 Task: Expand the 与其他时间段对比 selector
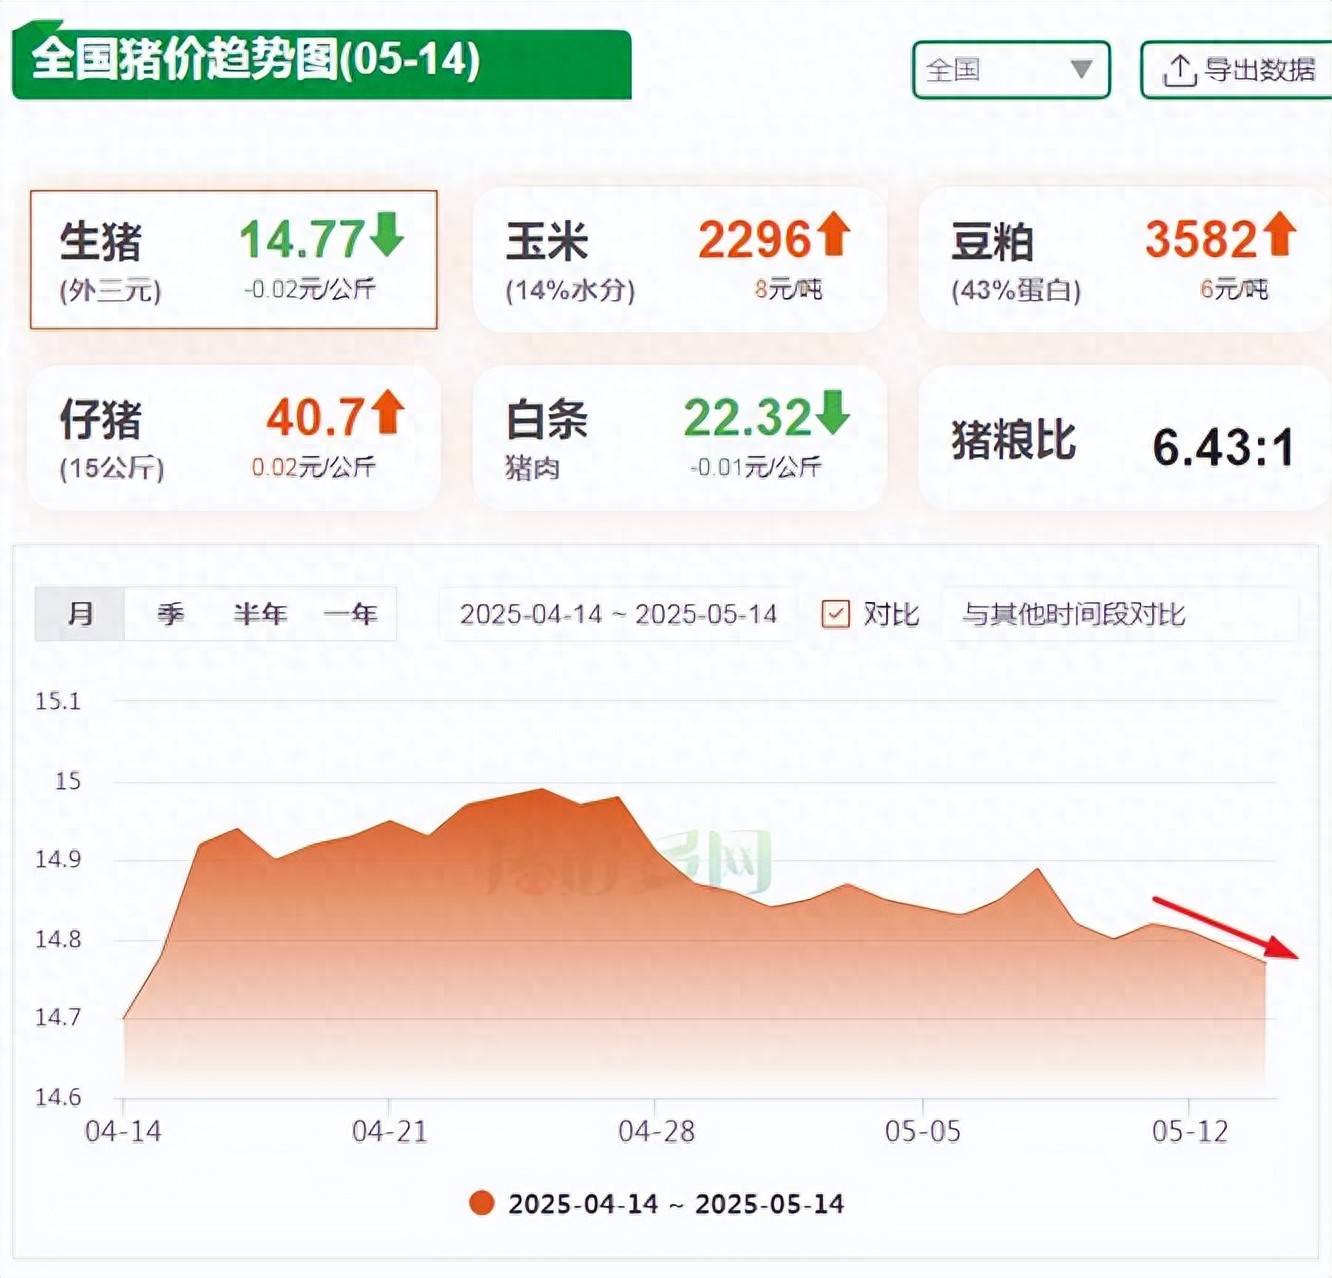(x=1118, y=614)
